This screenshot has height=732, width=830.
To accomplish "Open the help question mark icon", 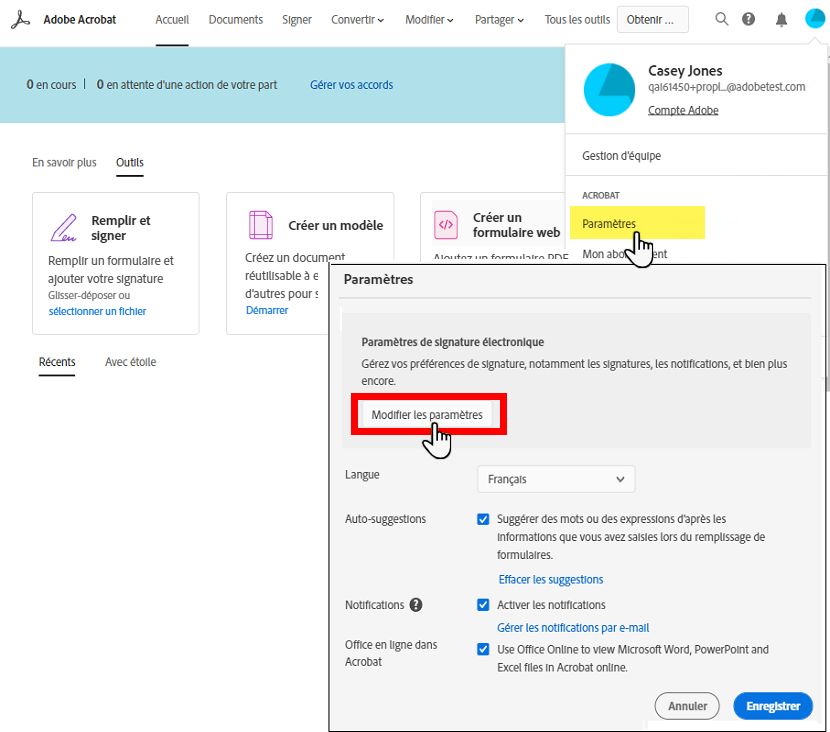I will pos(748,19).
